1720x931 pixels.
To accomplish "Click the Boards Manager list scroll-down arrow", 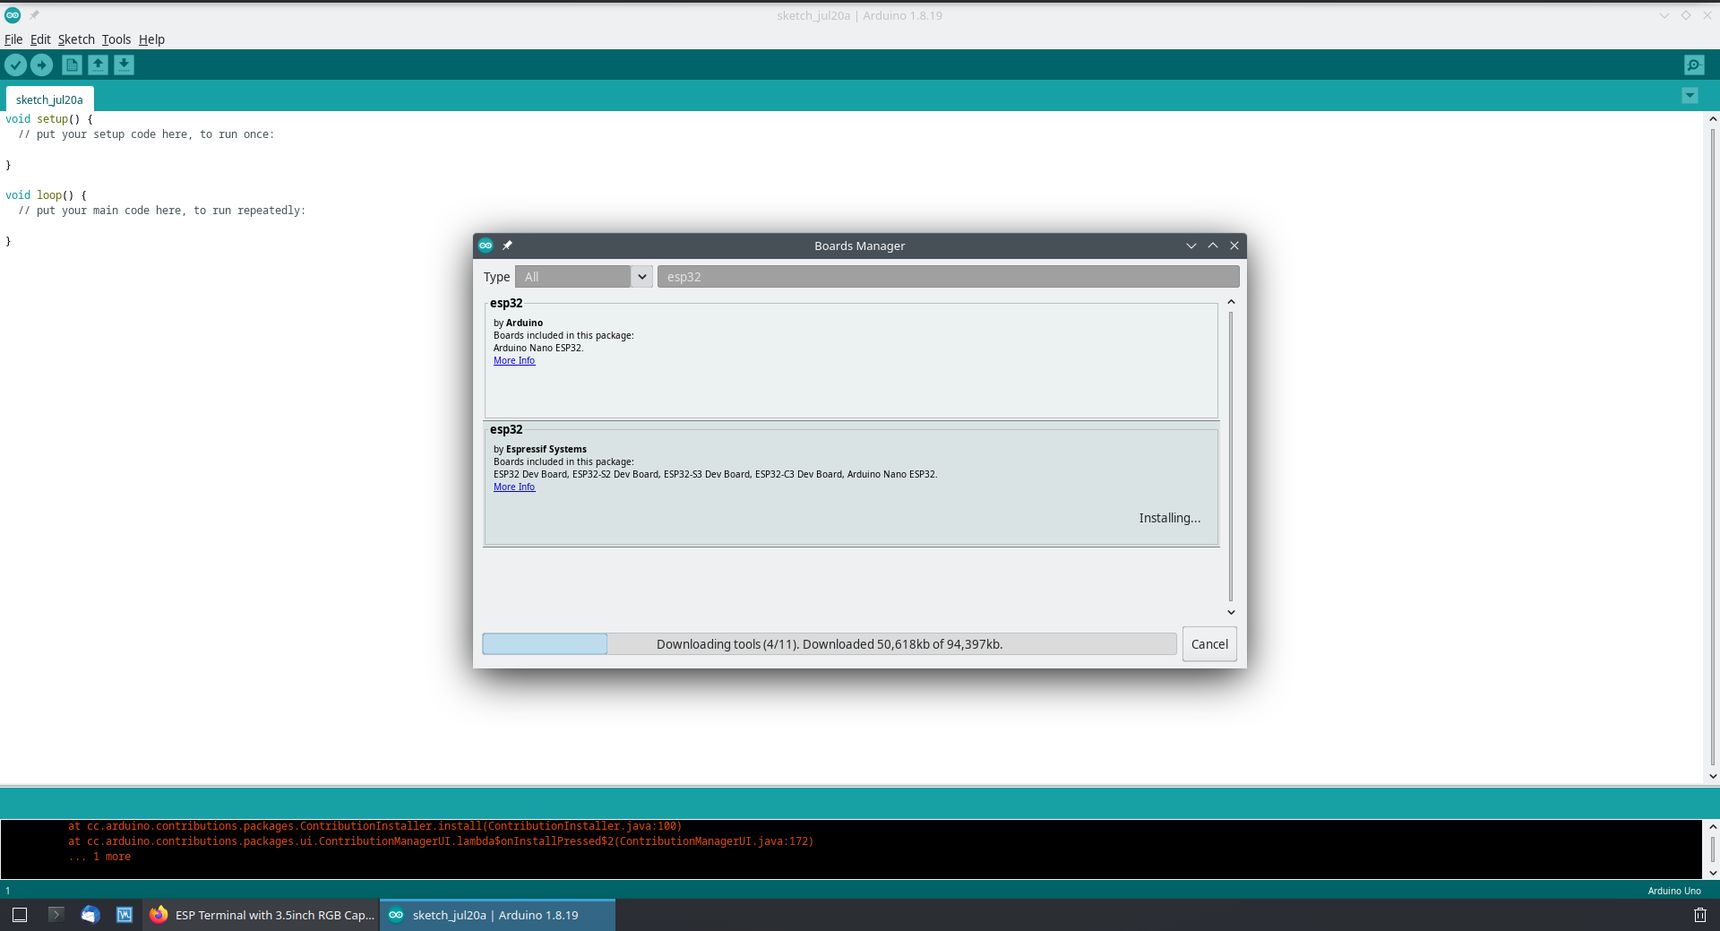I will pos(1231,612).
